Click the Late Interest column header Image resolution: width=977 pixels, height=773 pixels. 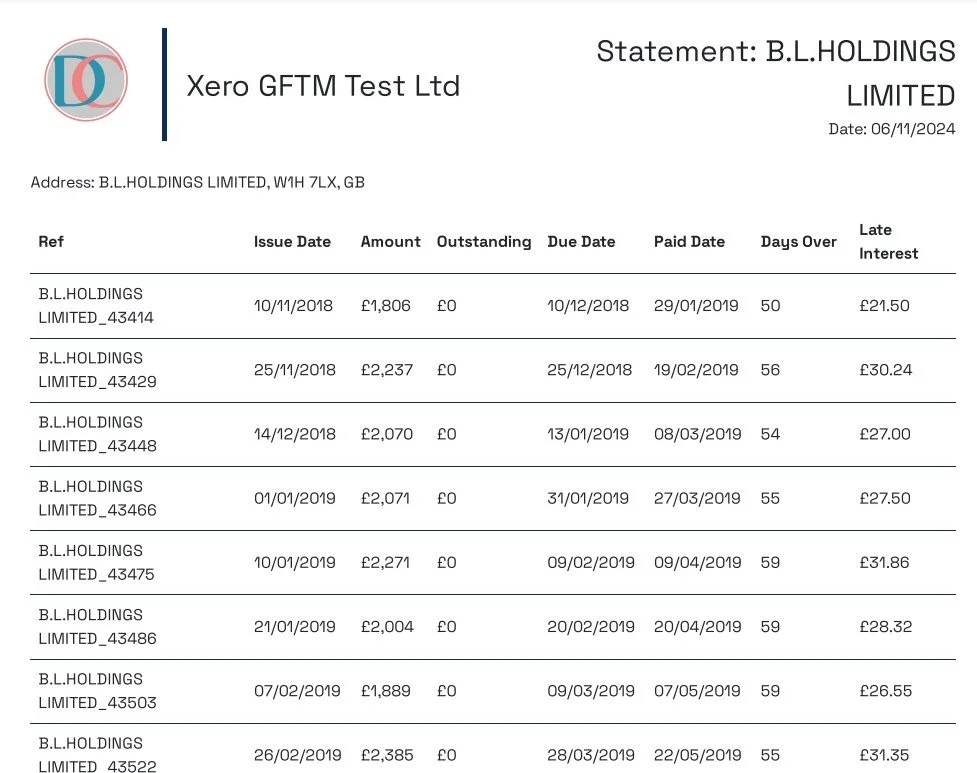(x=889, y=242)
